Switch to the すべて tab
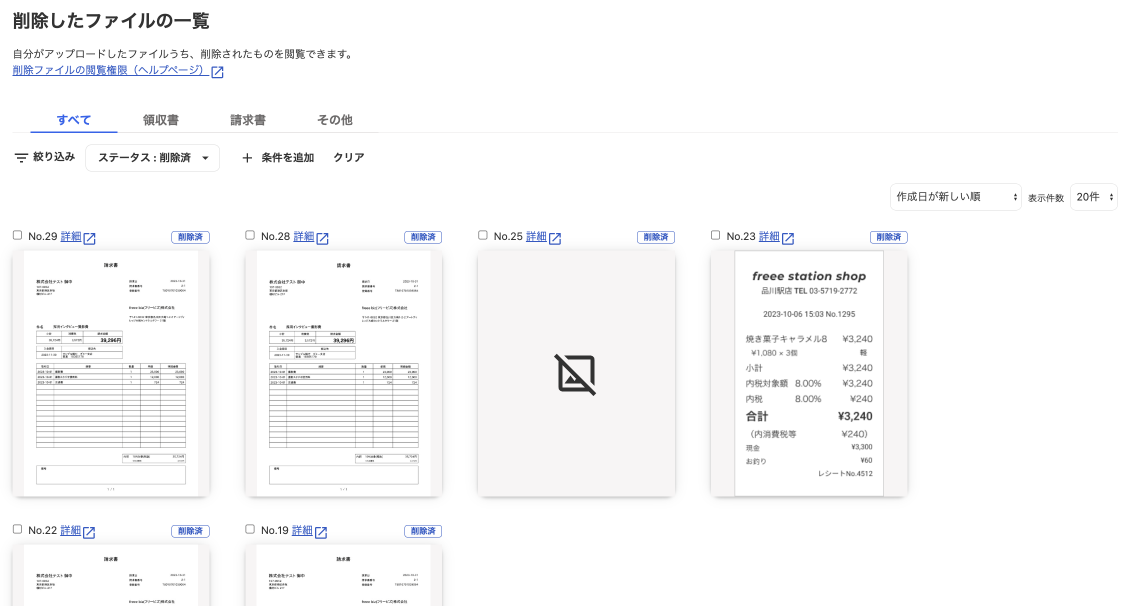The image size is (1127, 606). [x=74, y=120]
